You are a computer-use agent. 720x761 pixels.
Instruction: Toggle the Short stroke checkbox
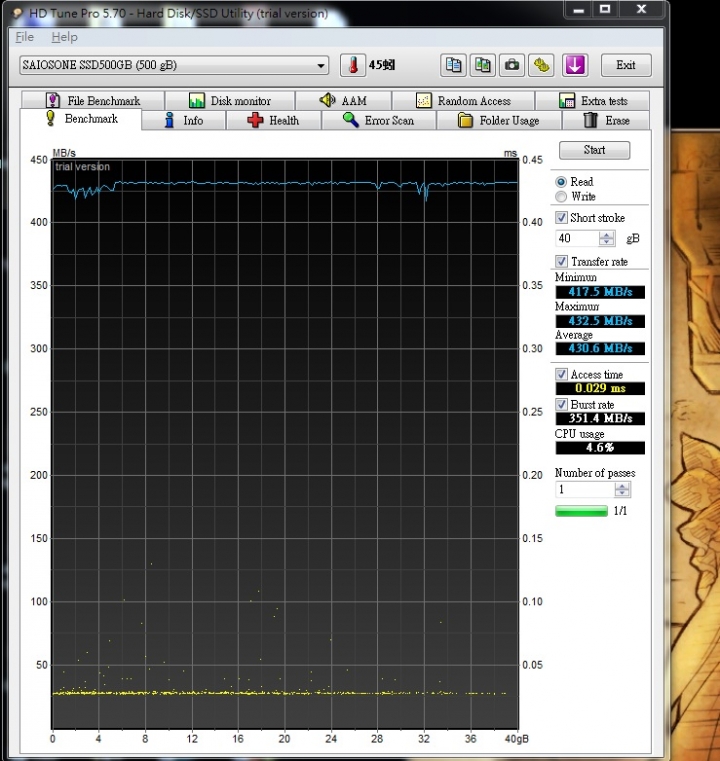coord(561,217)
